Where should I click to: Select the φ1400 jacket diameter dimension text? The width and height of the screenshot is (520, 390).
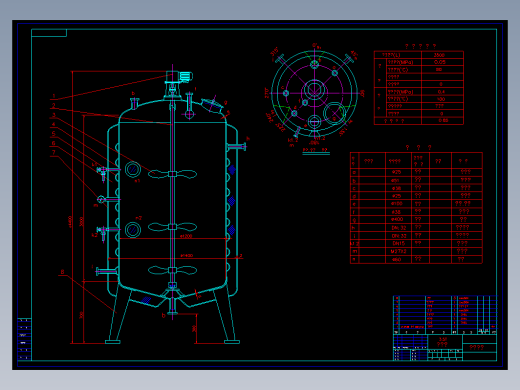tap(187, 256)
